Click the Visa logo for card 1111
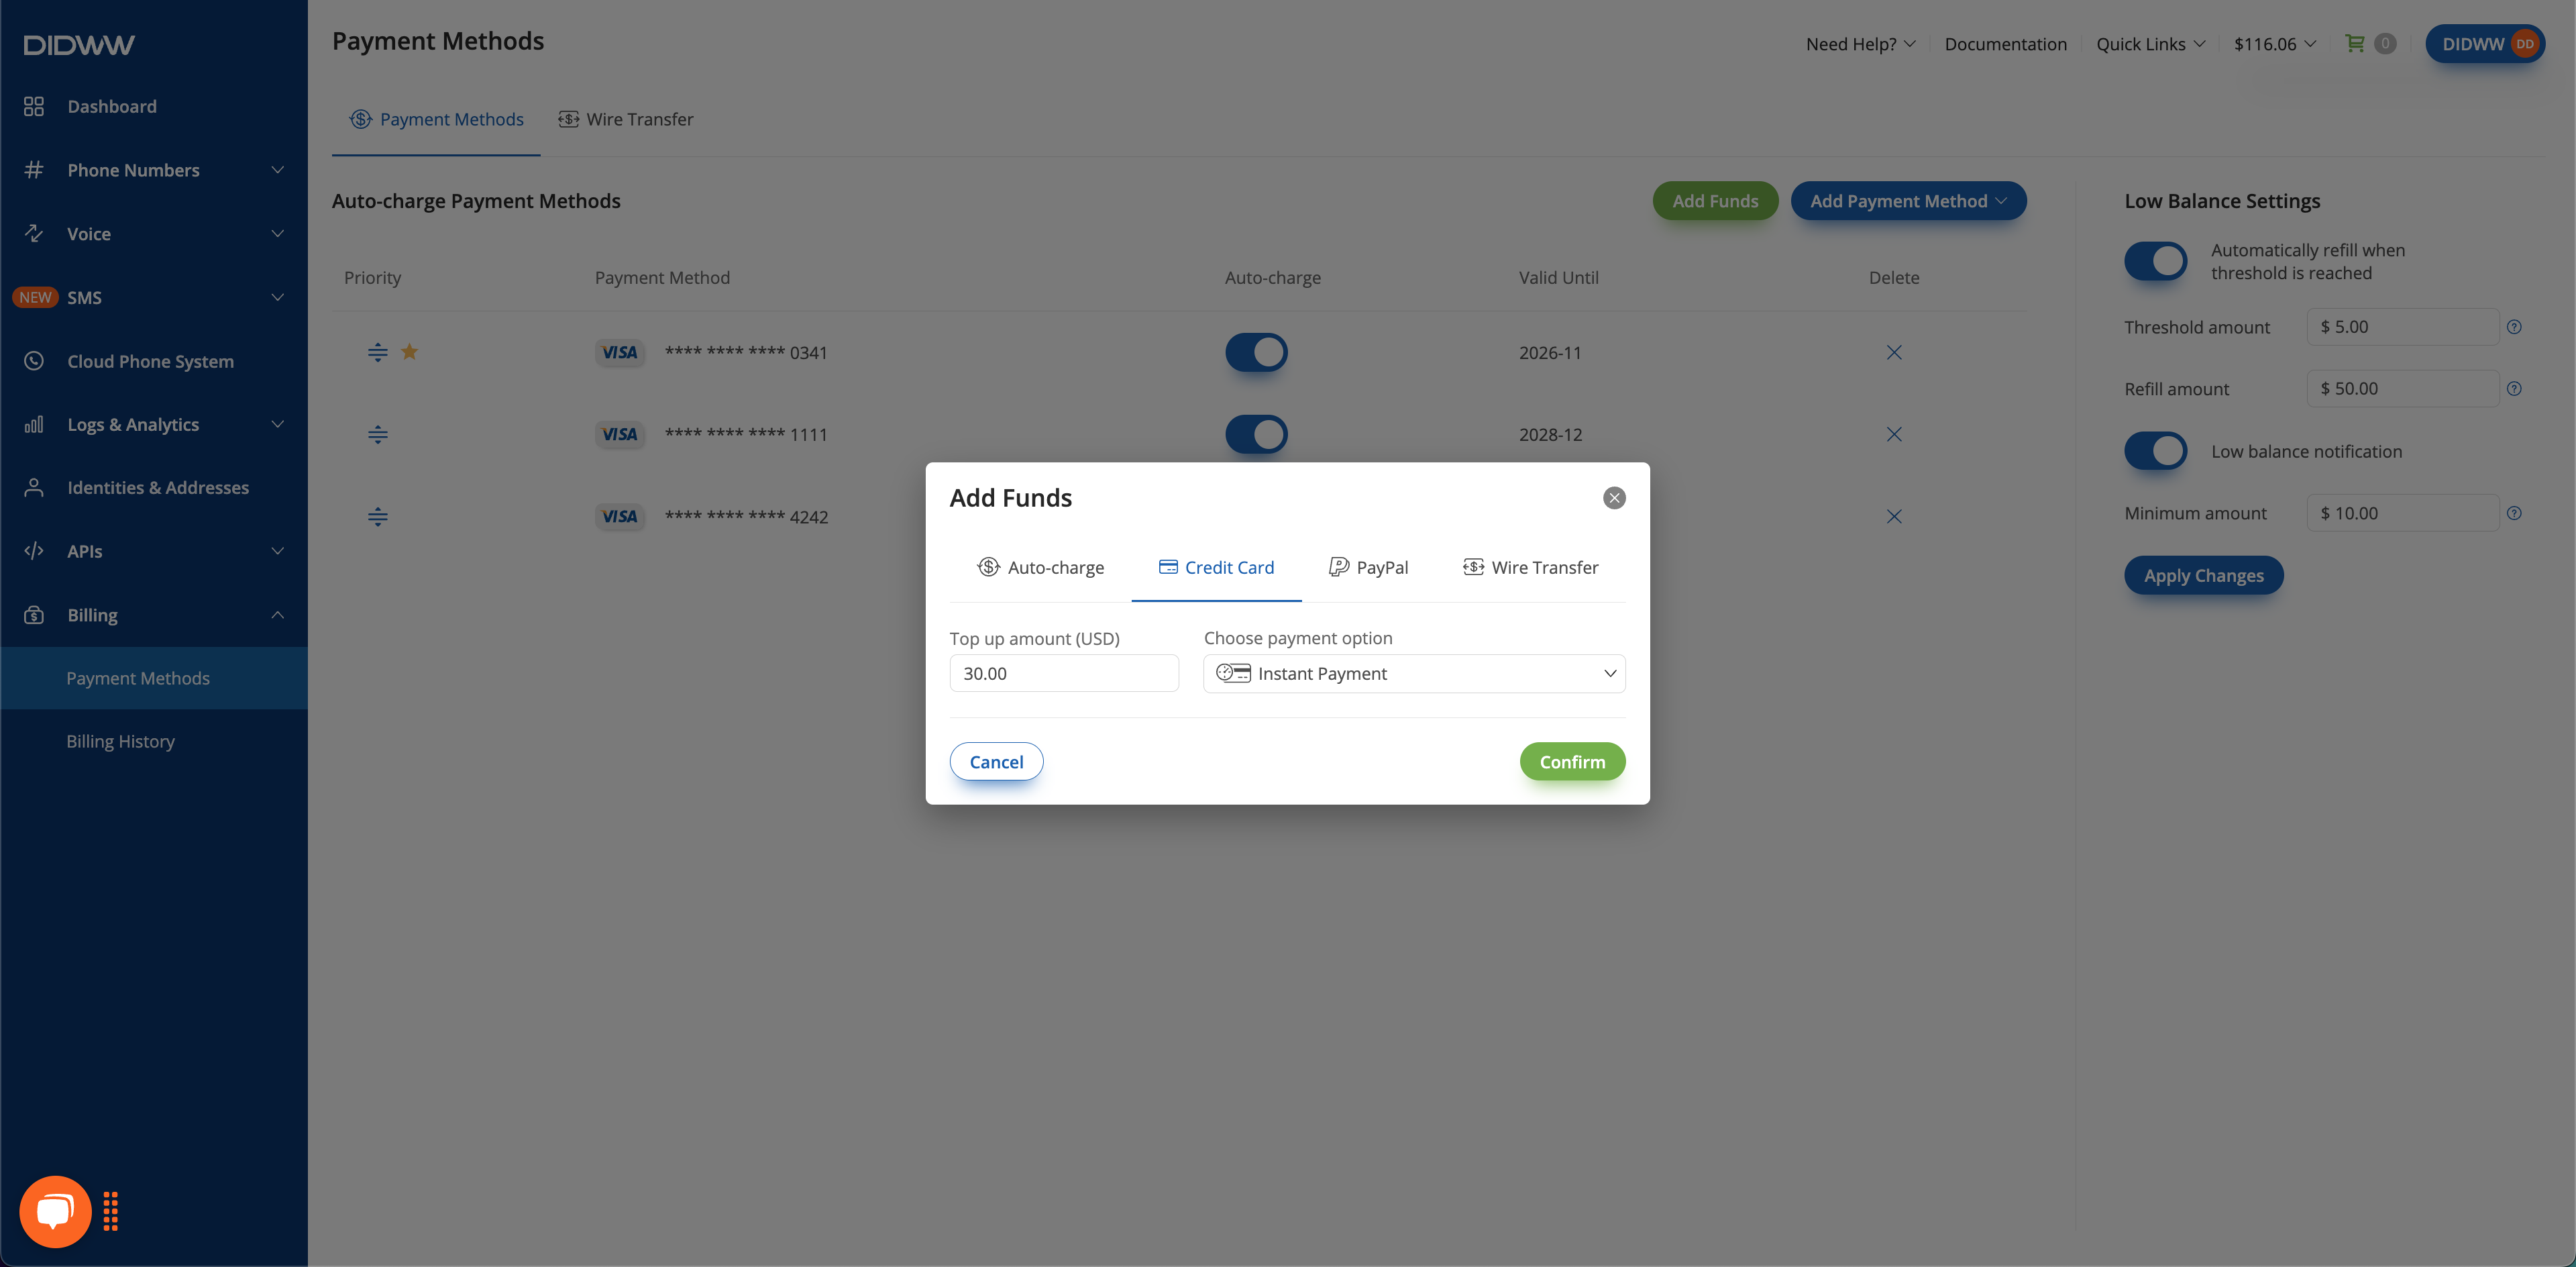The height and width of the screenshot is (1267, 2576). coord(619,434)
